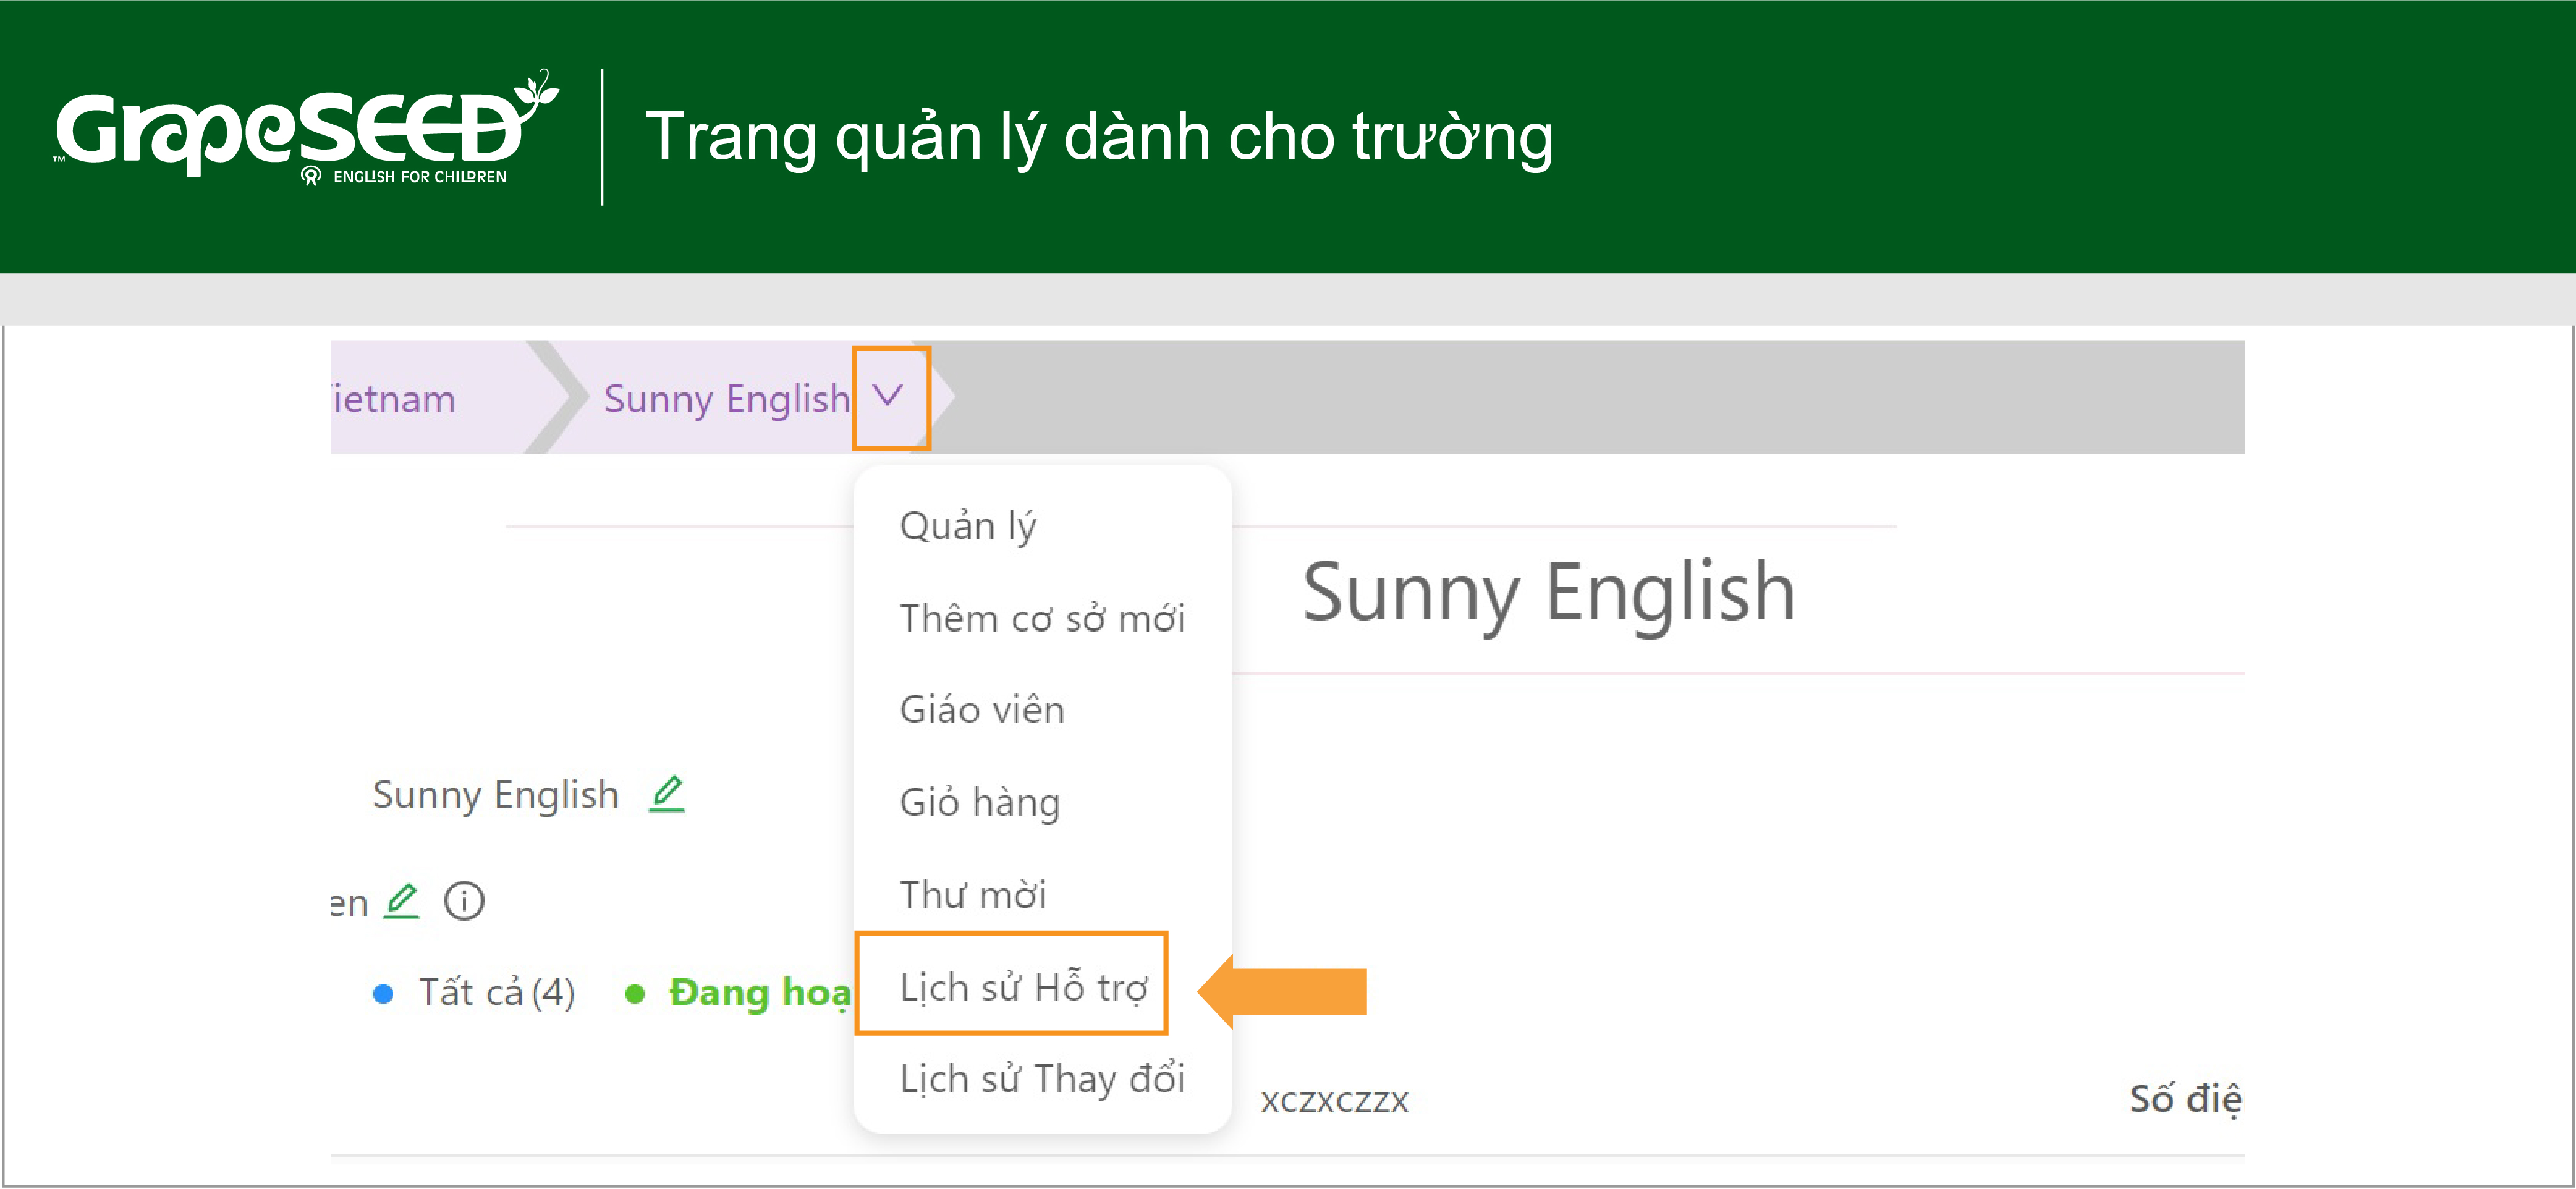Select Quản lý from the dropdown menu
The image size is (2576, 1189).
pos(968,526)
